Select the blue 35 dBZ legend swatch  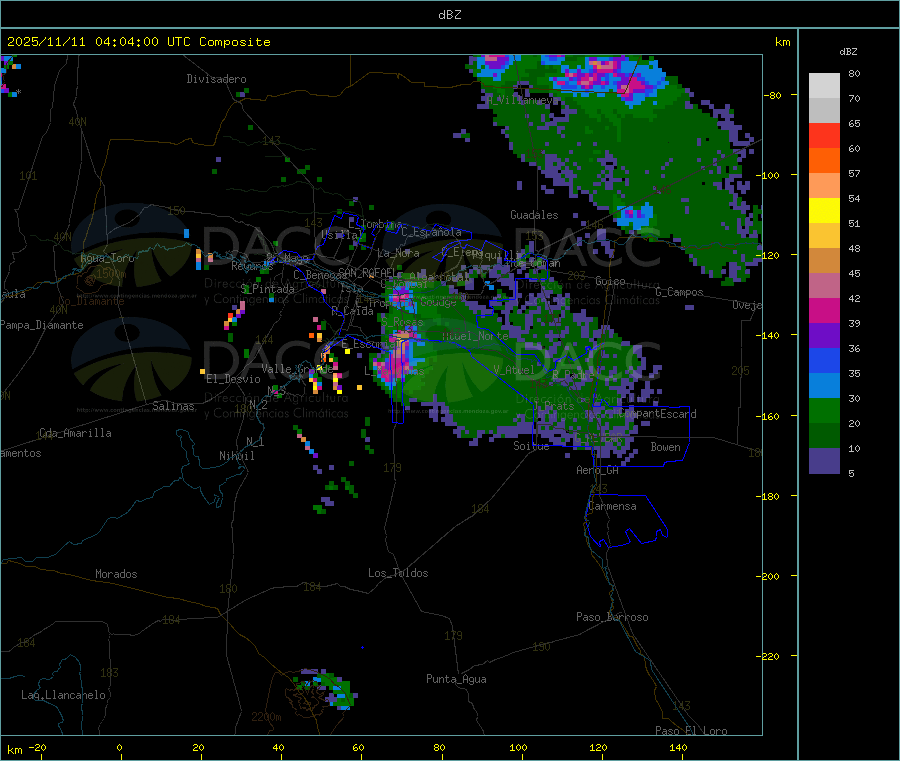(824, 360)
